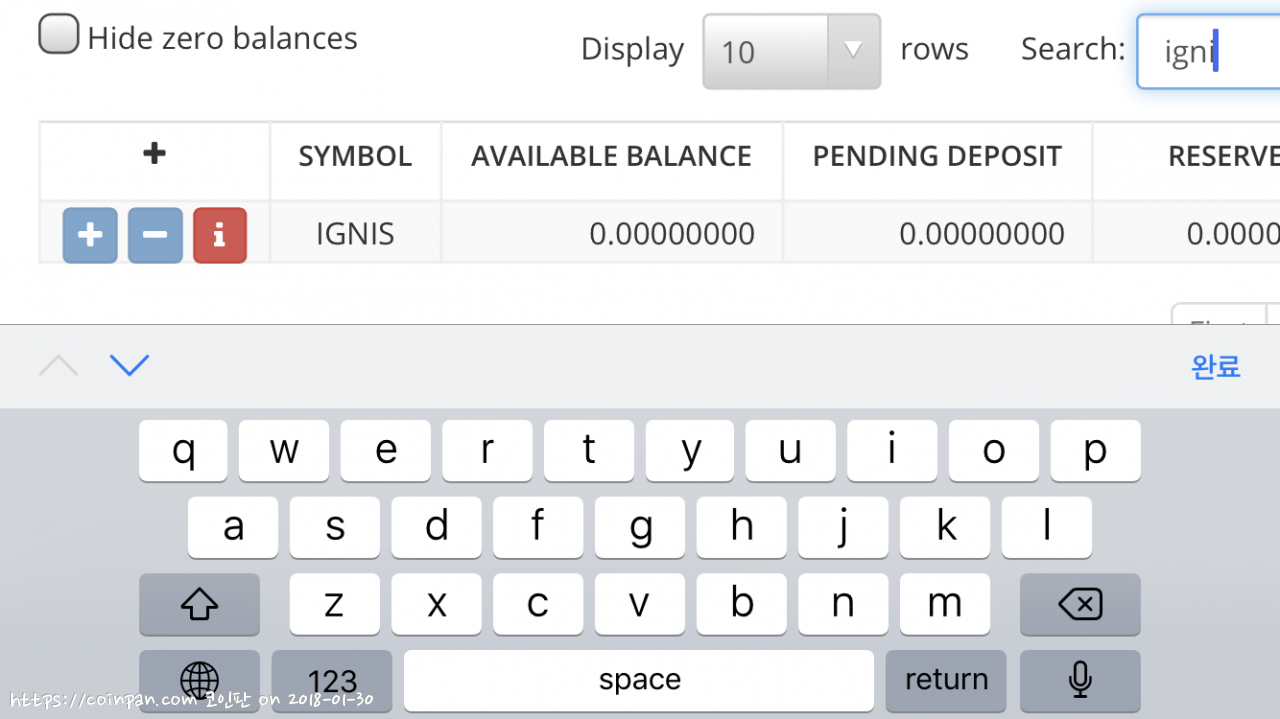Click the plus icon in table header
The image size is (1280, 719).
coord(154,154)
